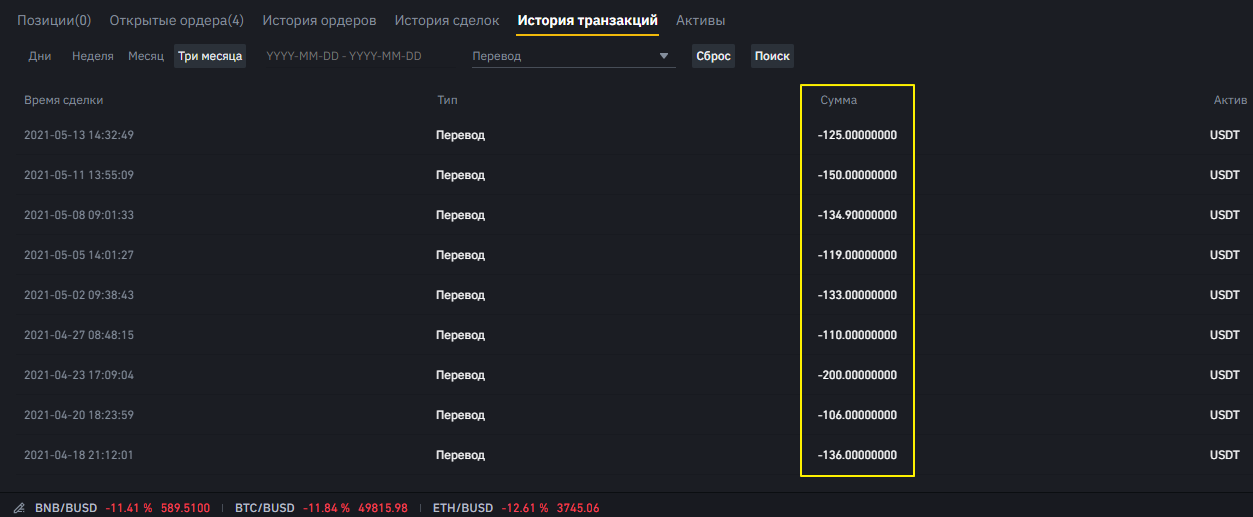Click the -134.90000000 amount
The height and width of the screenshot is (517, 1253).
tap(857, 215)
